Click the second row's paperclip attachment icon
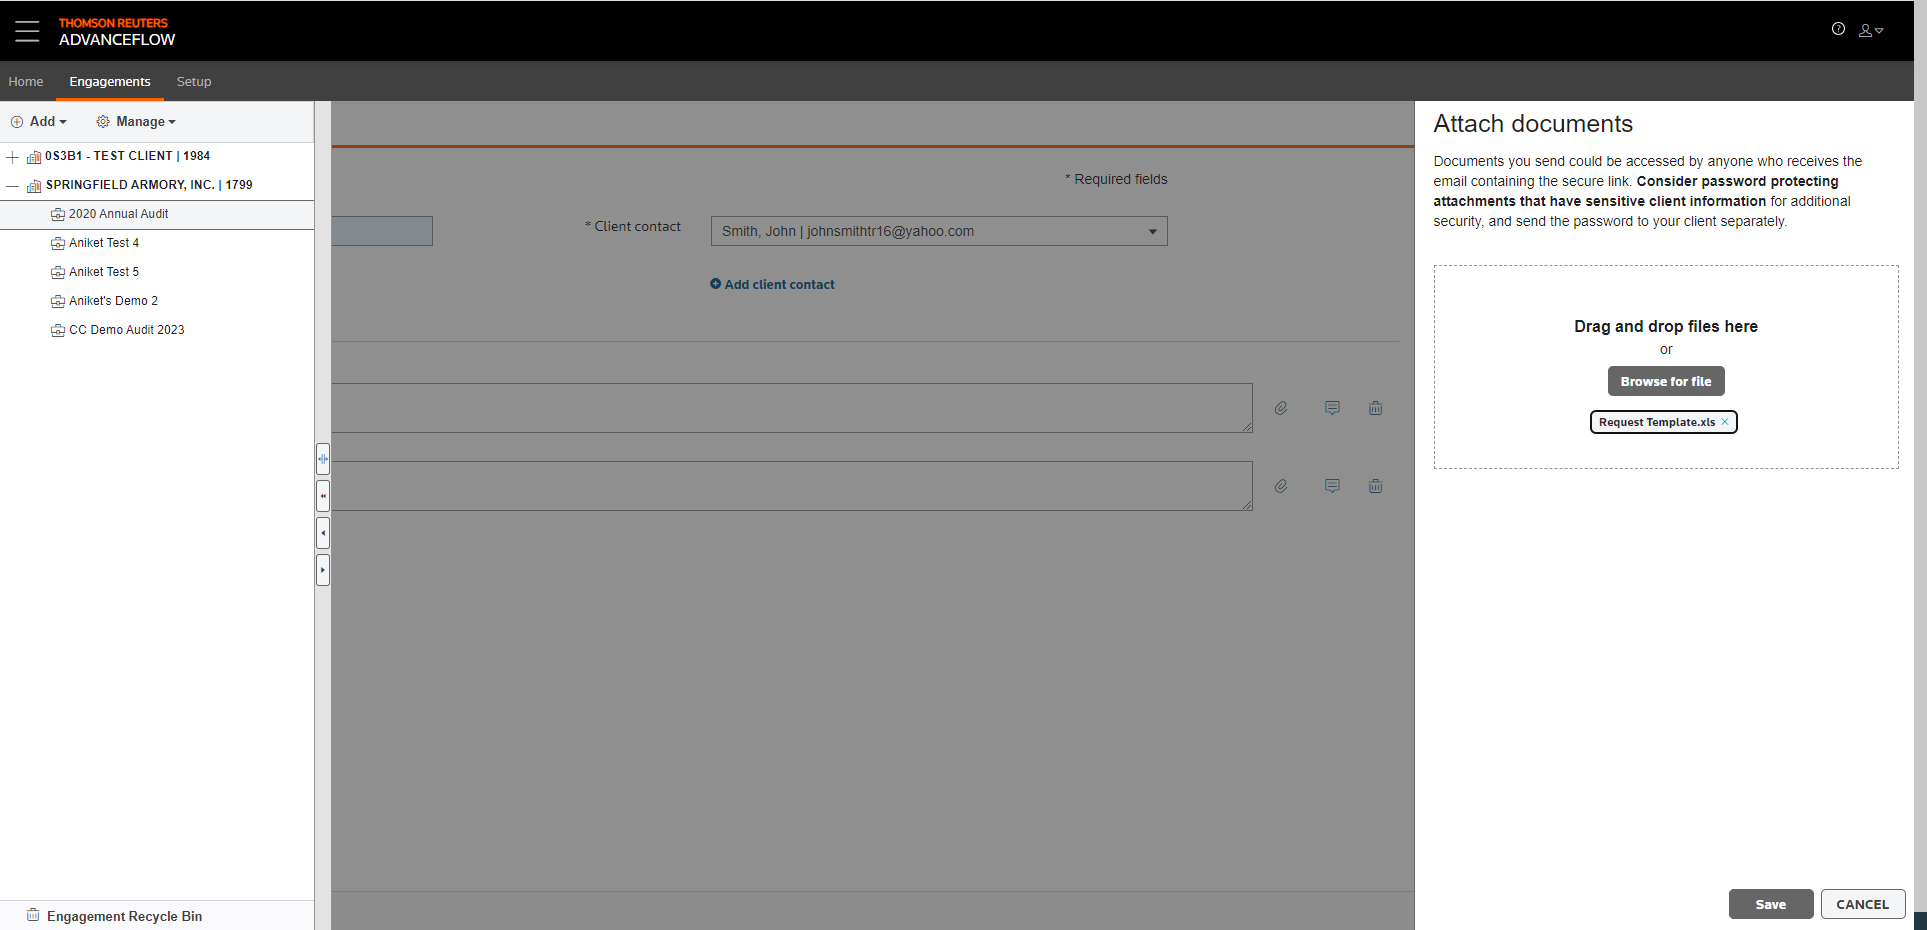The width and height of the screenshot is (1927, 930). coord(1281,486)
